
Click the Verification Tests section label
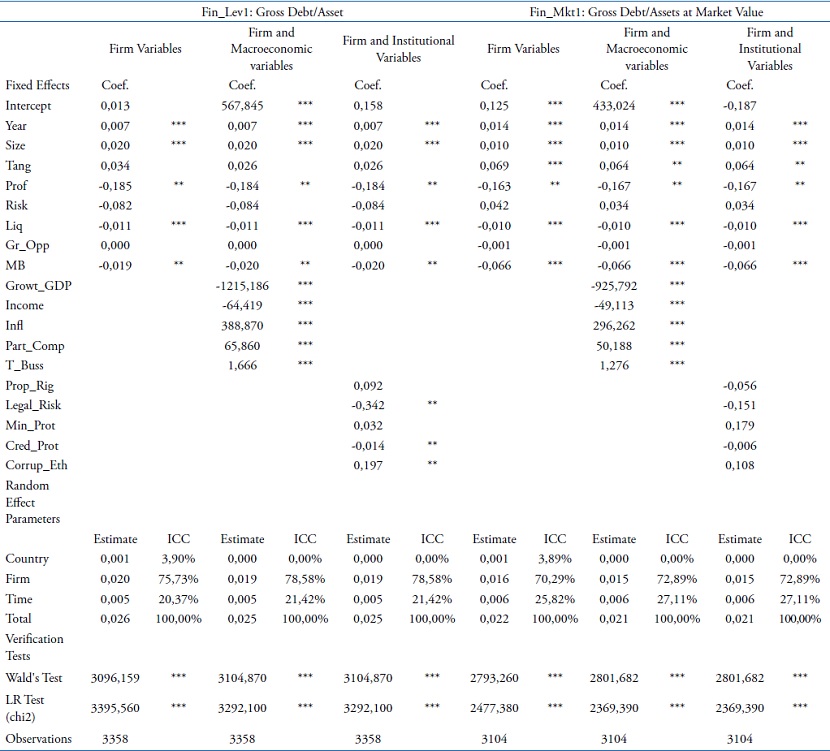(34, 646)
